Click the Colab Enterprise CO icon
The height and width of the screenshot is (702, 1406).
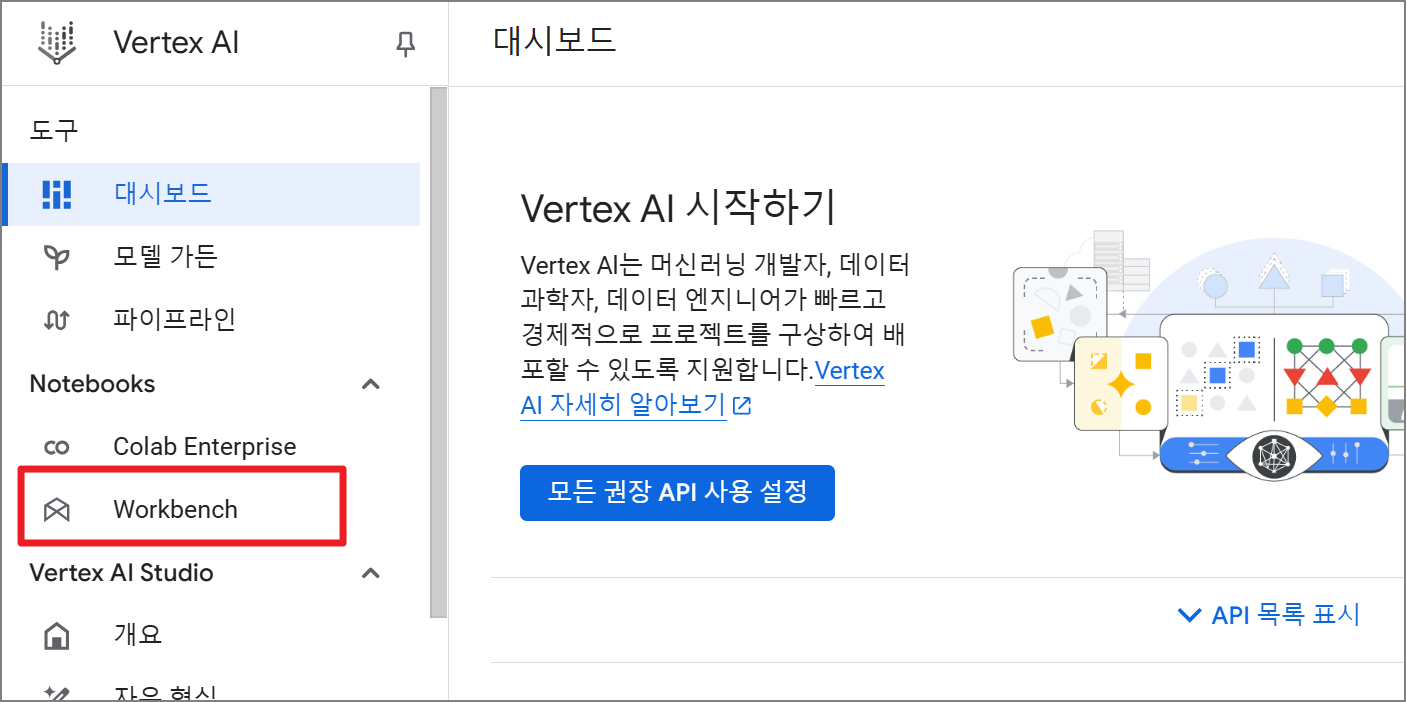coord(57,447)
